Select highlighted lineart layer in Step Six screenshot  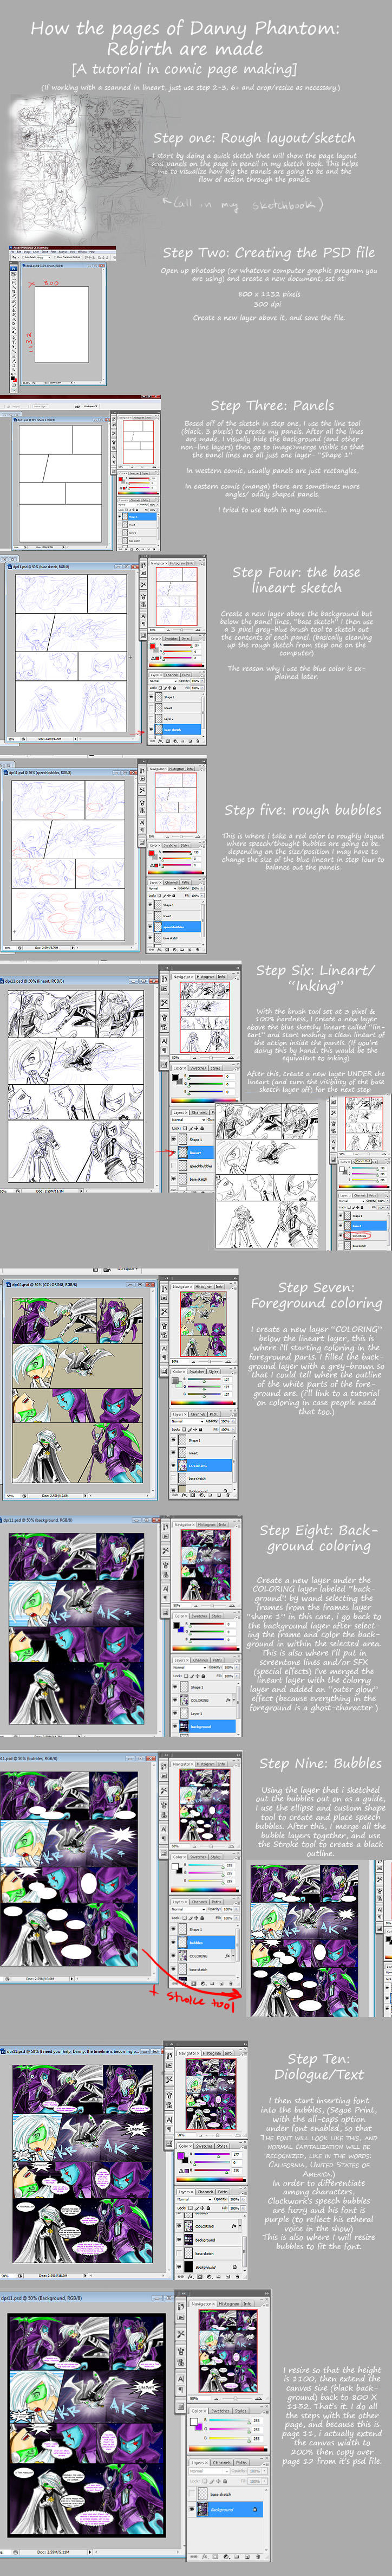tap(193, 1153)
